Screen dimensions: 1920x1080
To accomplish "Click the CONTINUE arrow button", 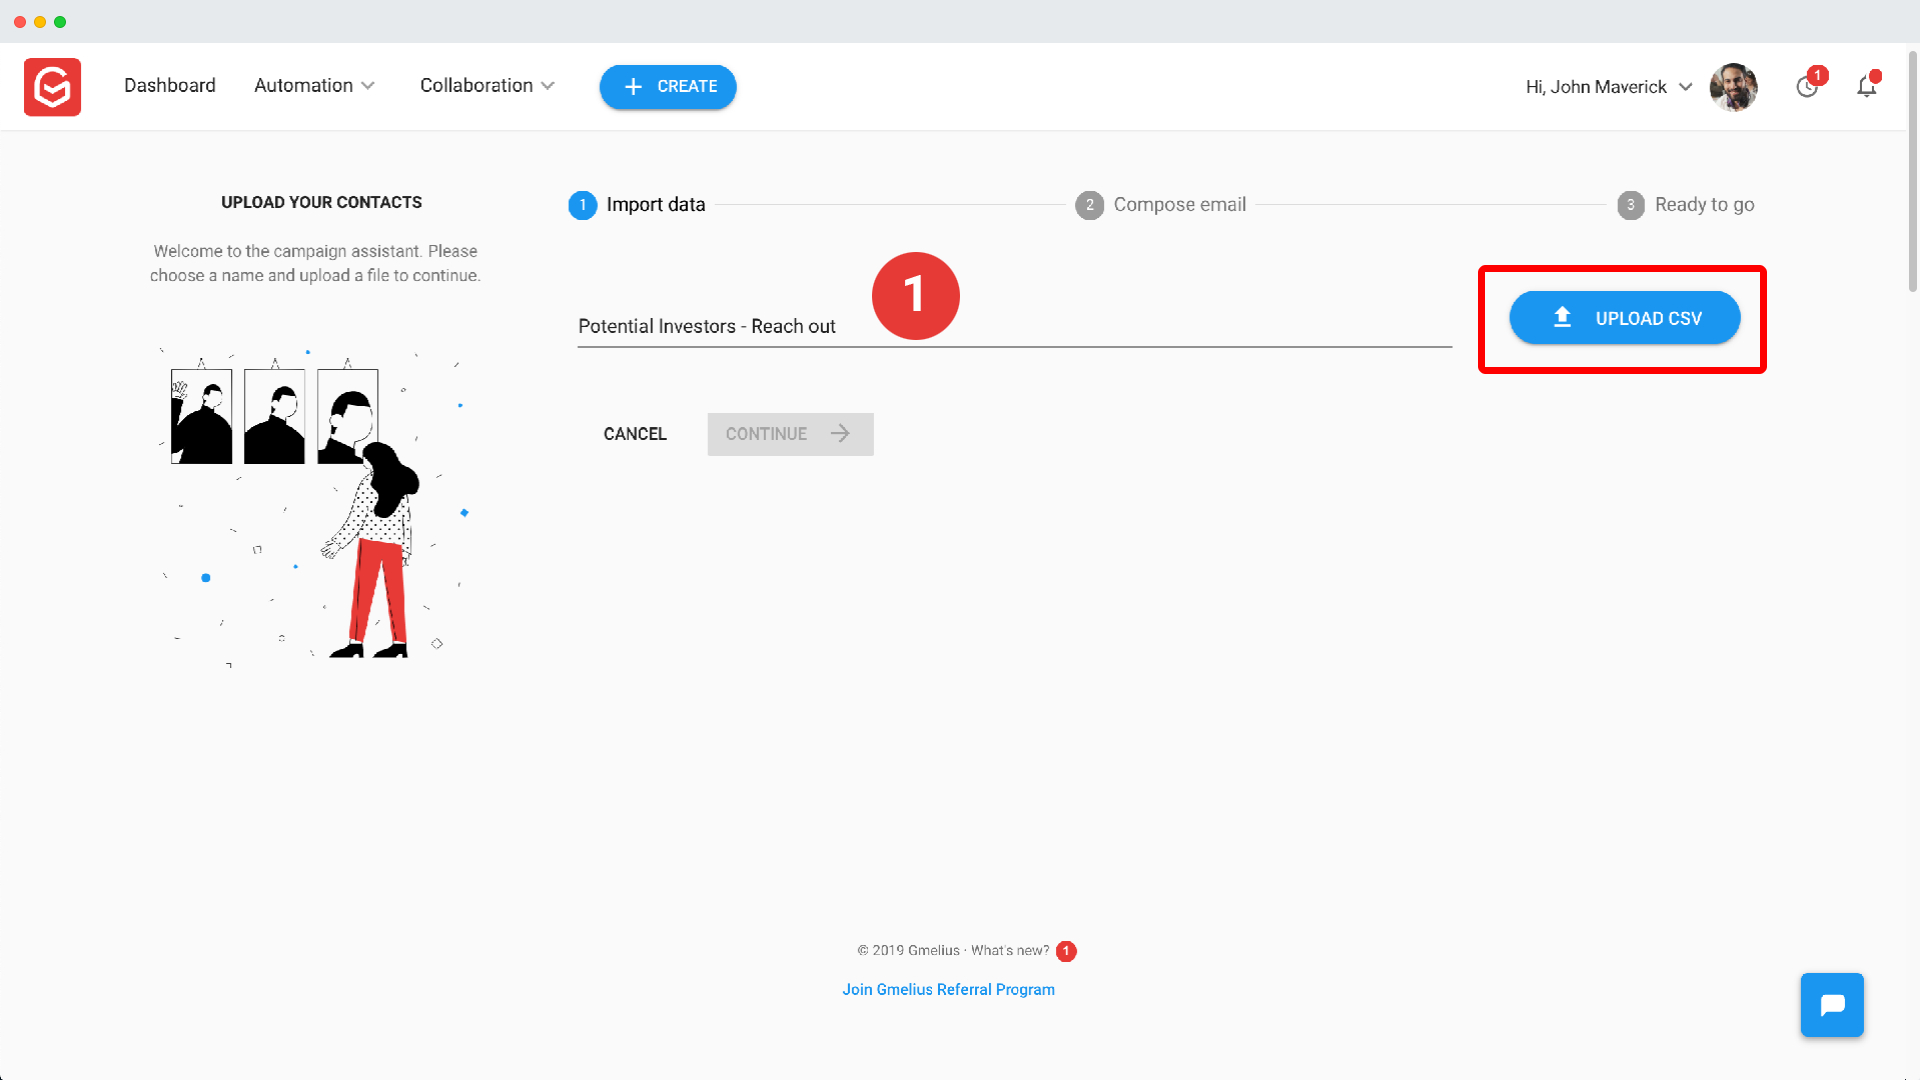I will click(790, 434).
